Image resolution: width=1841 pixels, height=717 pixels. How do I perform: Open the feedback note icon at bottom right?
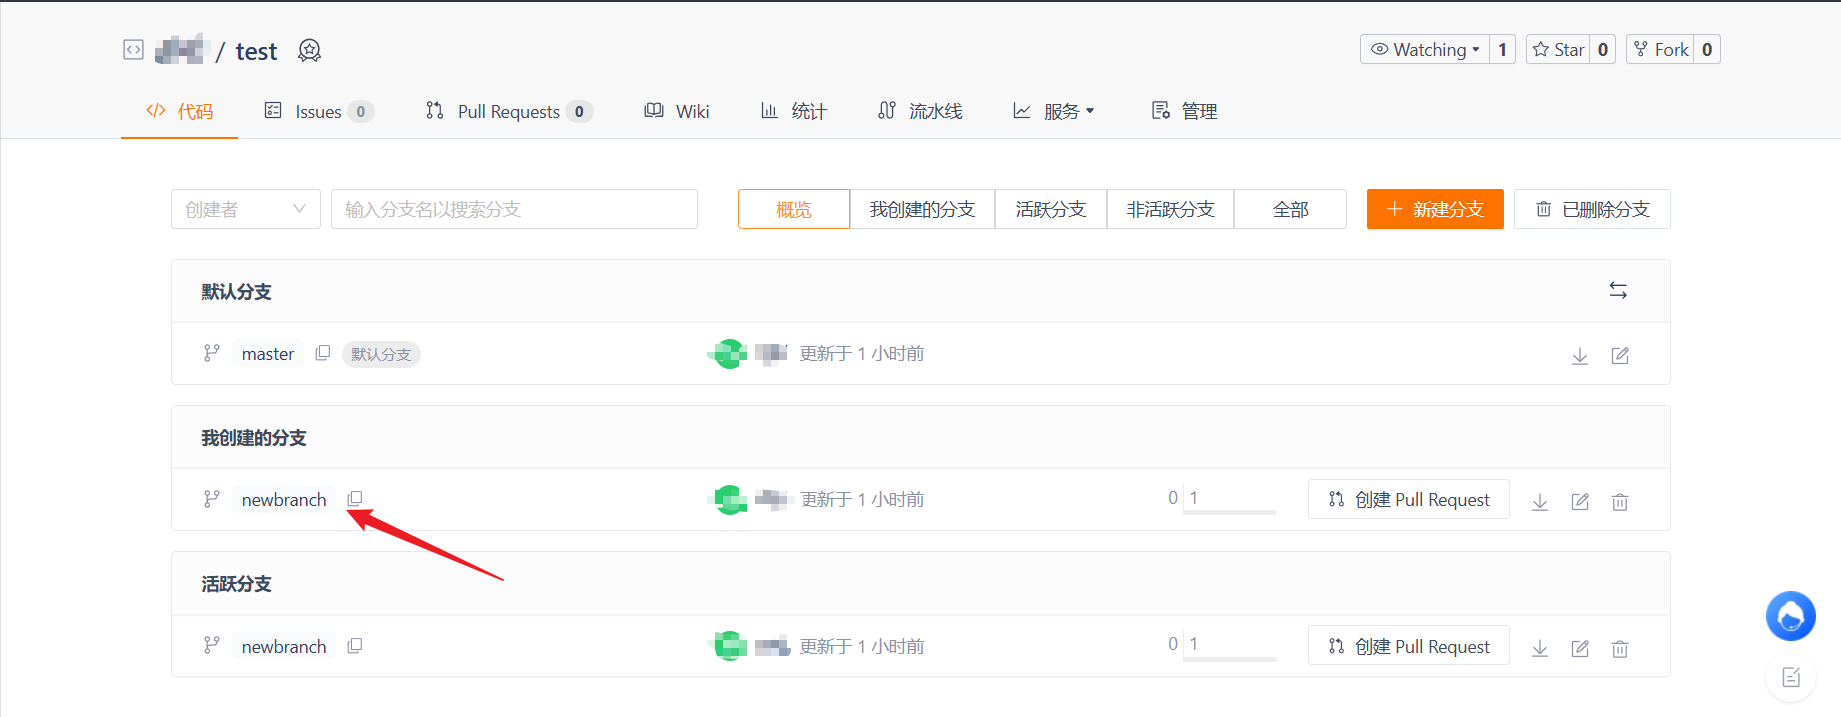point(1790,678)
